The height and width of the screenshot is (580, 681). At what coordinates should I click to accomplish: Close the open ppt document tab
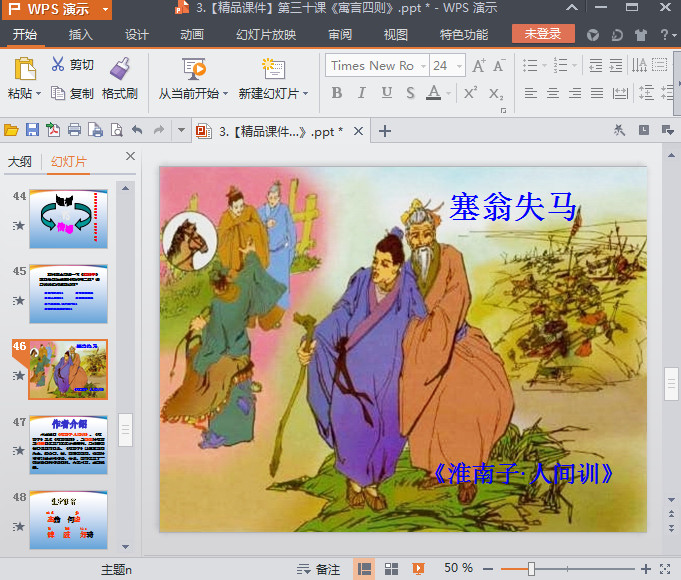(x=358, y=131)
